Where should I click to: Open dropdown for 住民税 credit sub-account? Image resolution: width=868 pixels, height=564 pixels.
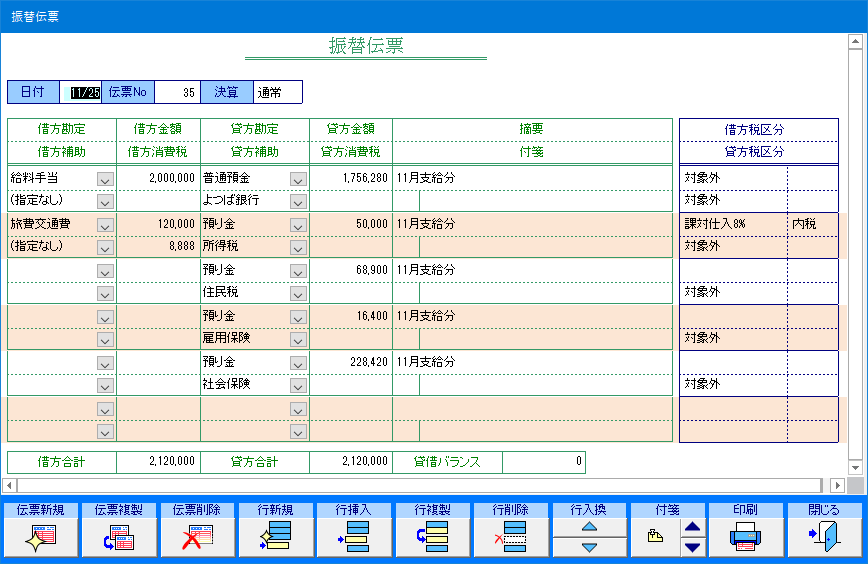click(298, 293)
